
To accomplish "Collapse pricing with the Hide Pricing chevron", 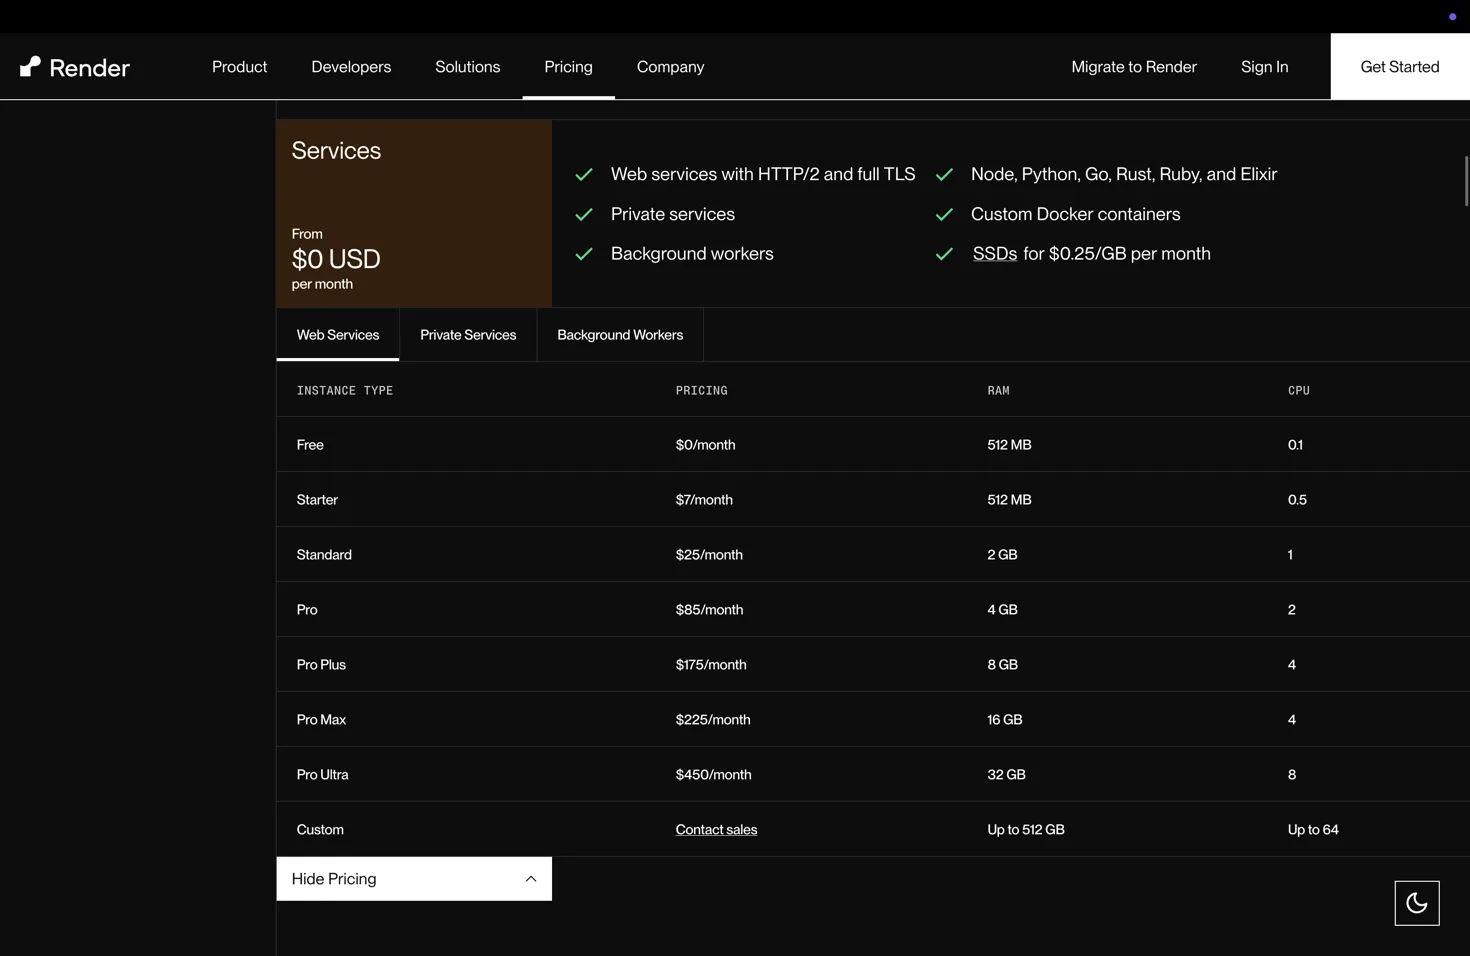I will (x=531, y=879).
